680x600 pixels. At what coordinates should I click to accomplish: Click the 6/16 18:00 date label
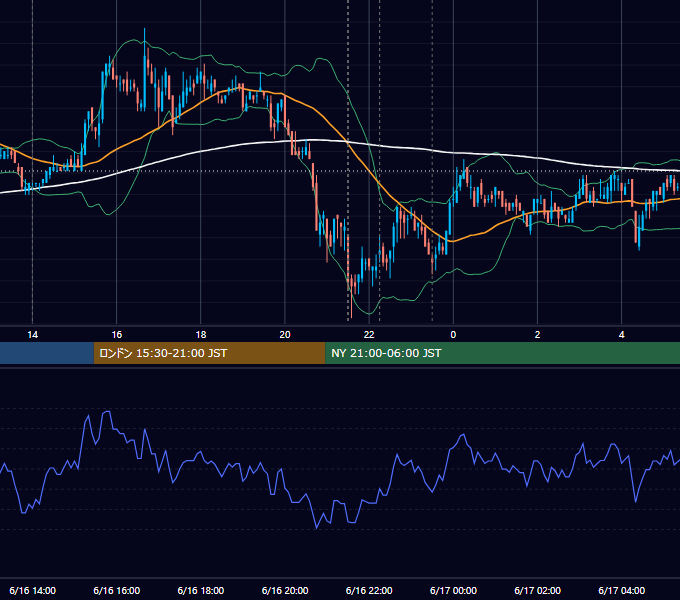pos(201,590)
